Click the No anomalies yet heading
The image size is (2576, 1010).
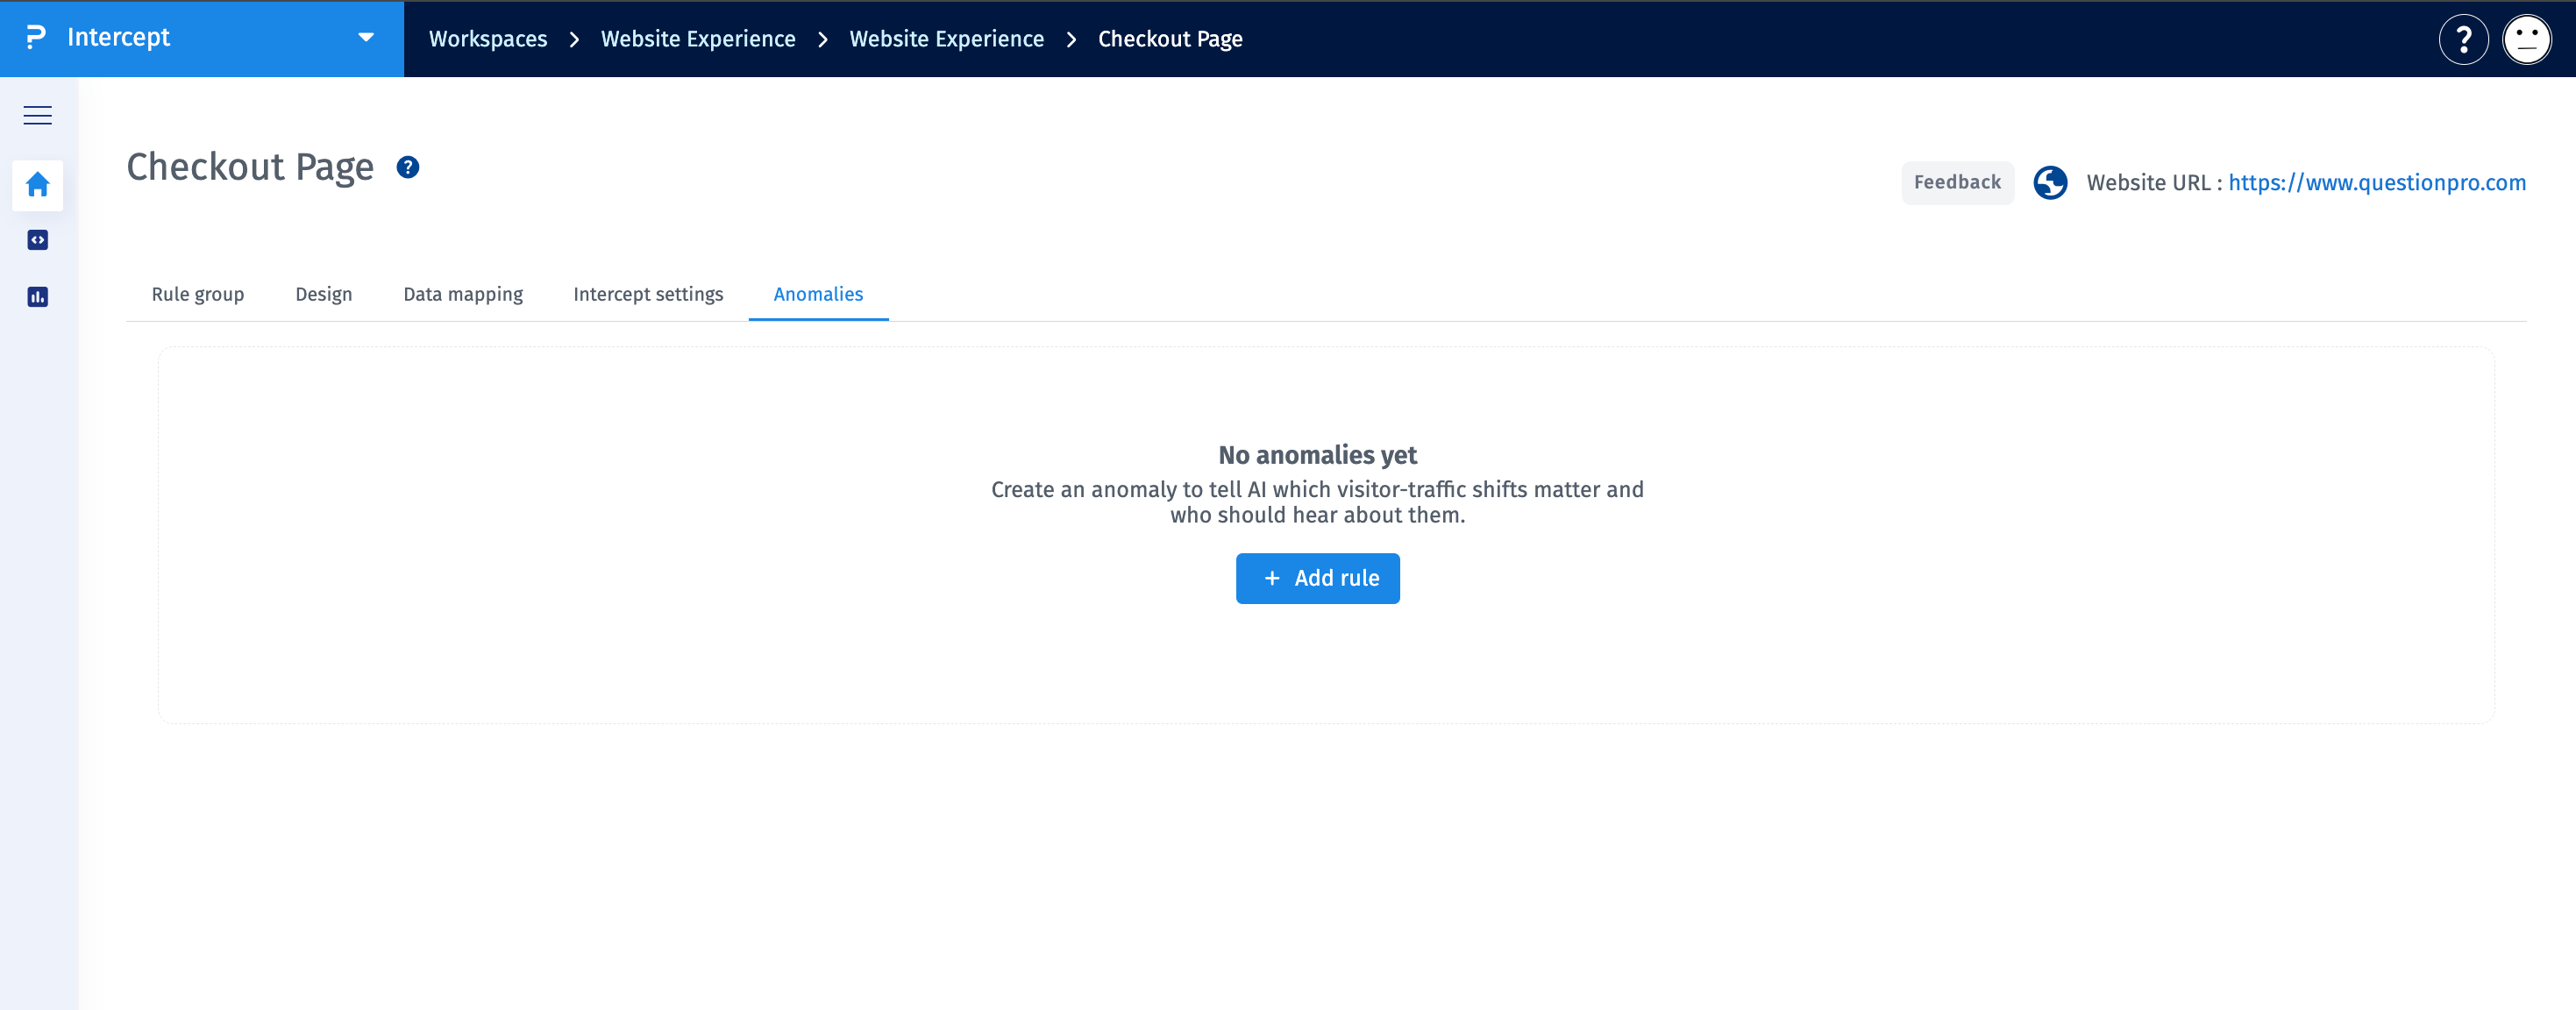1317,455
